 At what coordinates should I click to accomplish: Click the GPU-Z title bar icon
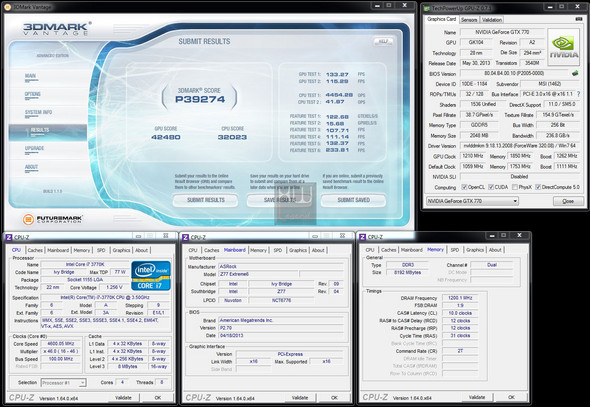(x=427, y=8)
